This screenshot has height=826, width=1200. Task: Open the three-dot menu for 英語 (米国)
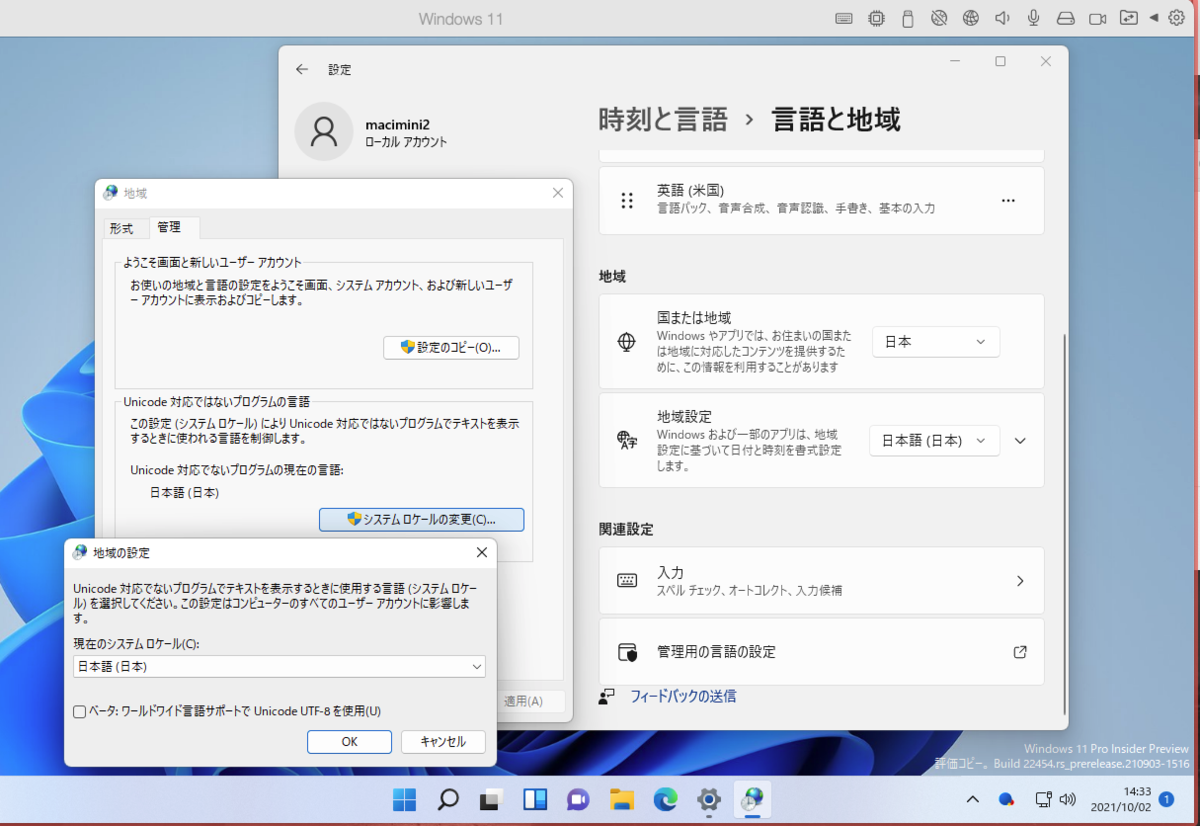tap(1008, 200)
